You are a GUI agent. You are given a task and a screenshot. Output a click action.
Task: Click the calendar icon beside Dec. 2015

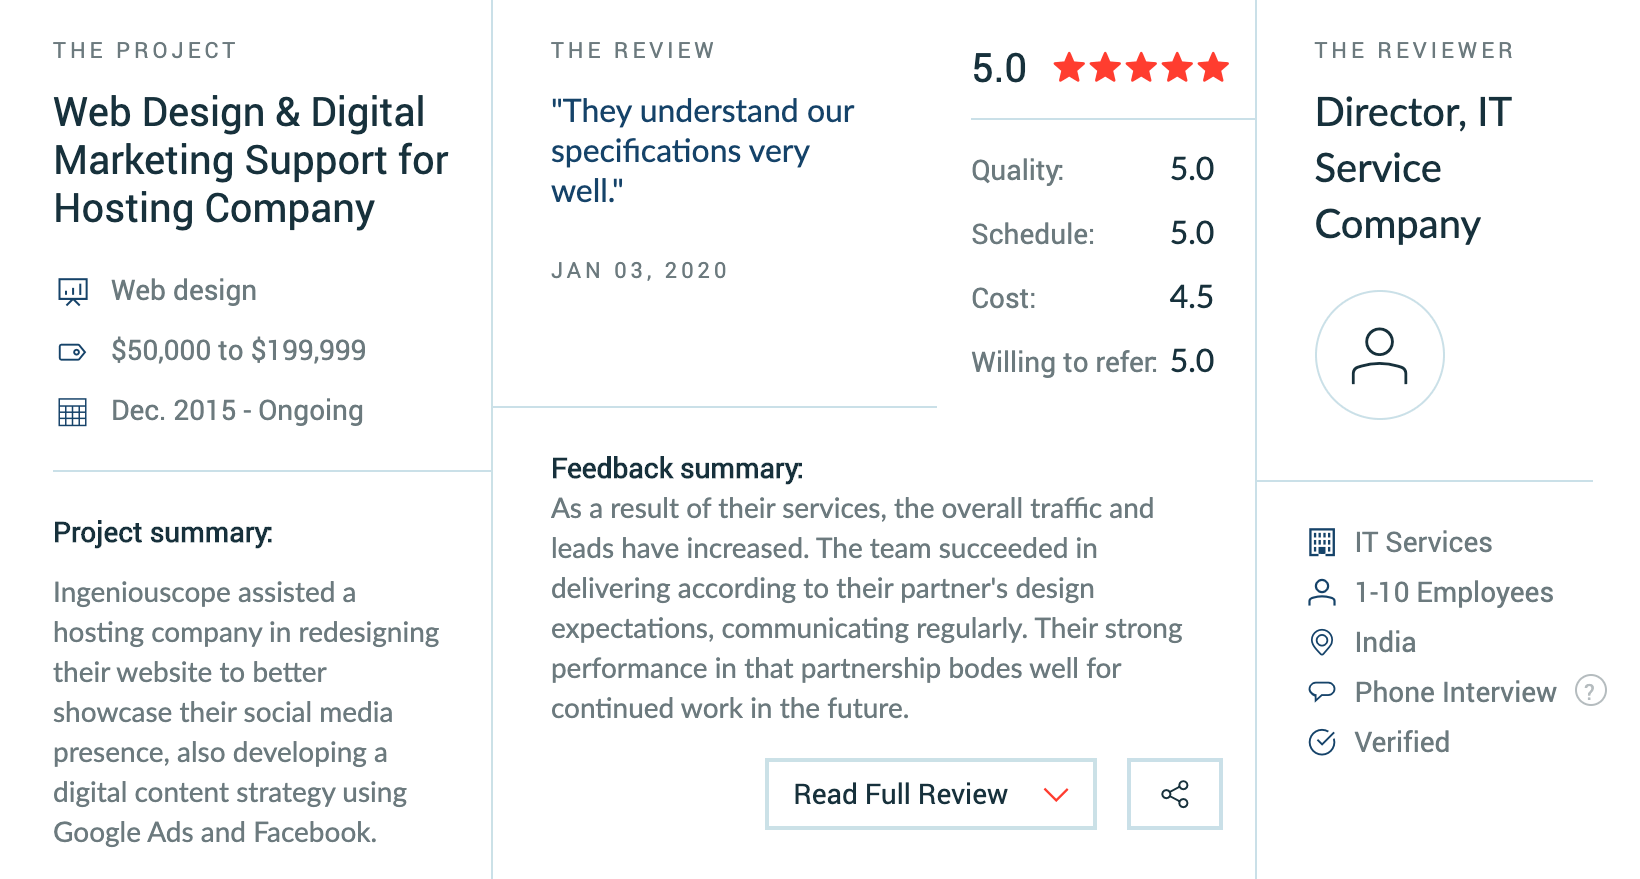click(x=72, y=412)
